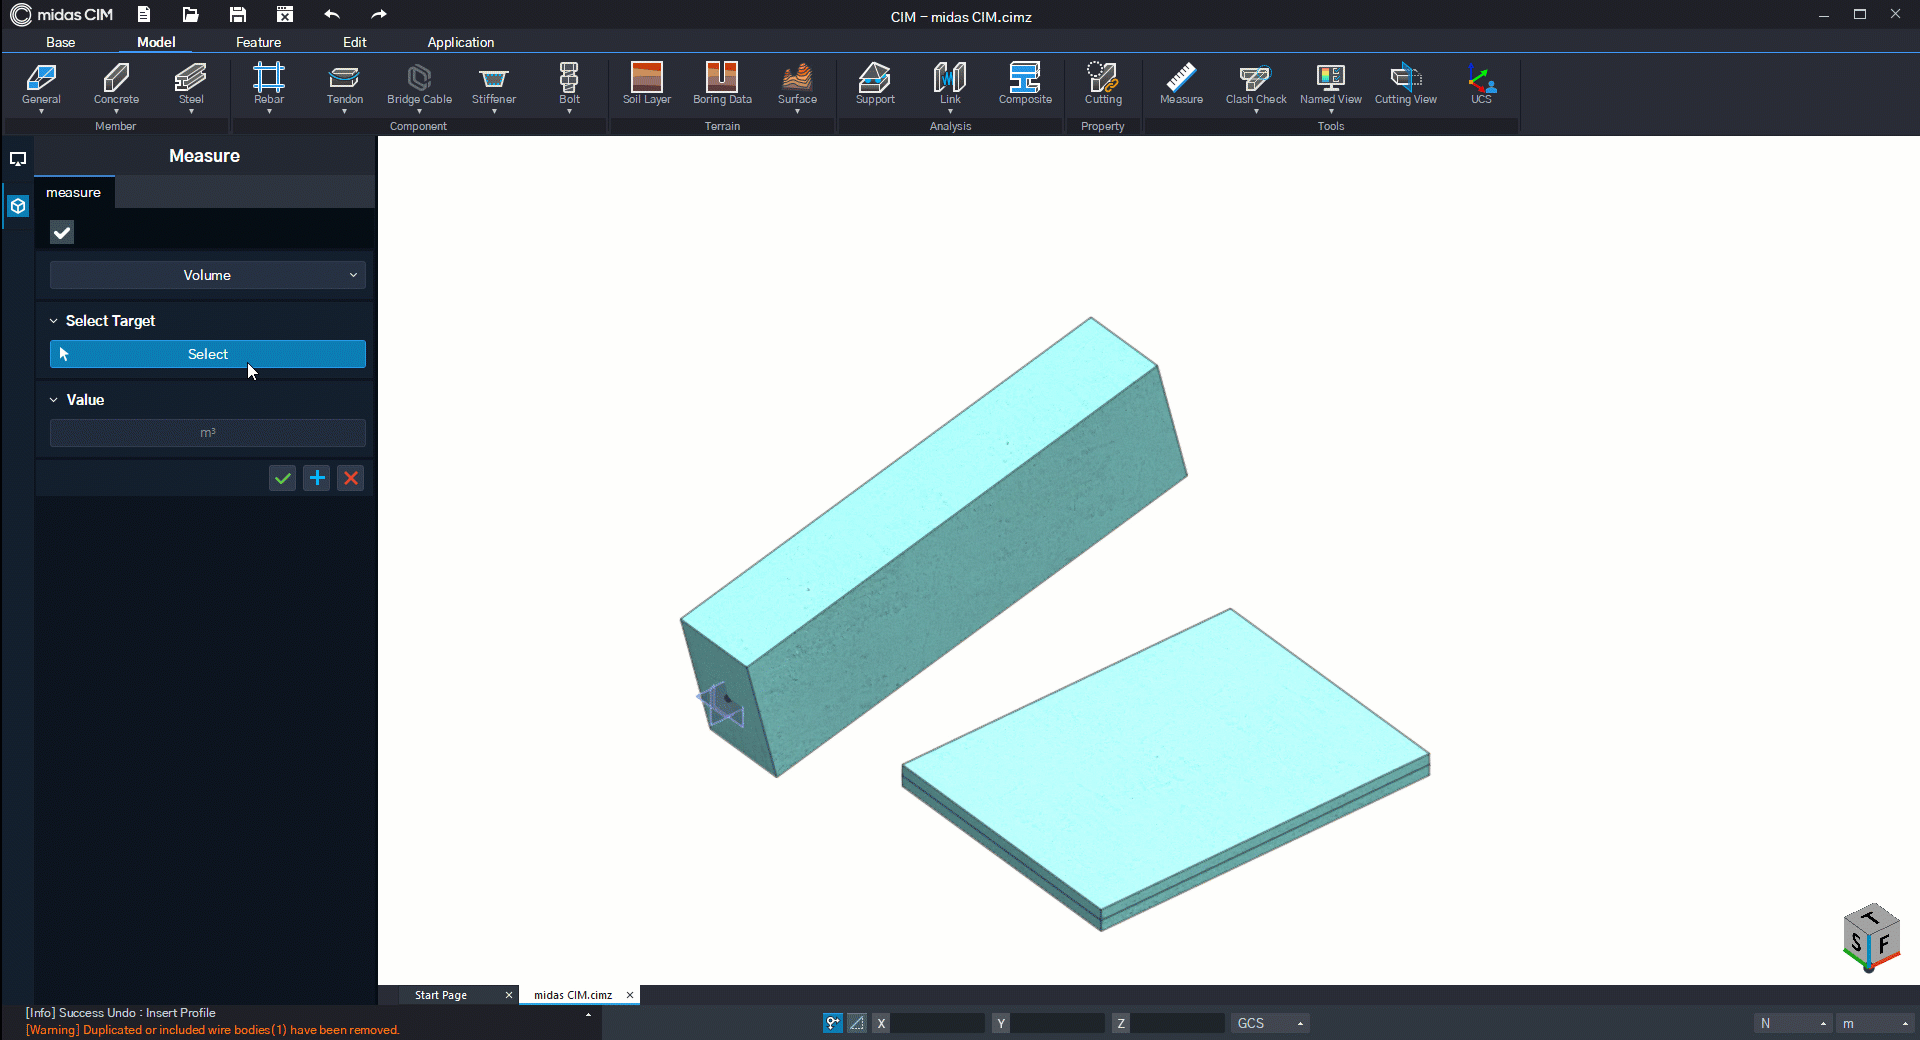Screen dimensions: 1920x1040
Task: Click the X coordinate input field
Action: click(937, 1023)
